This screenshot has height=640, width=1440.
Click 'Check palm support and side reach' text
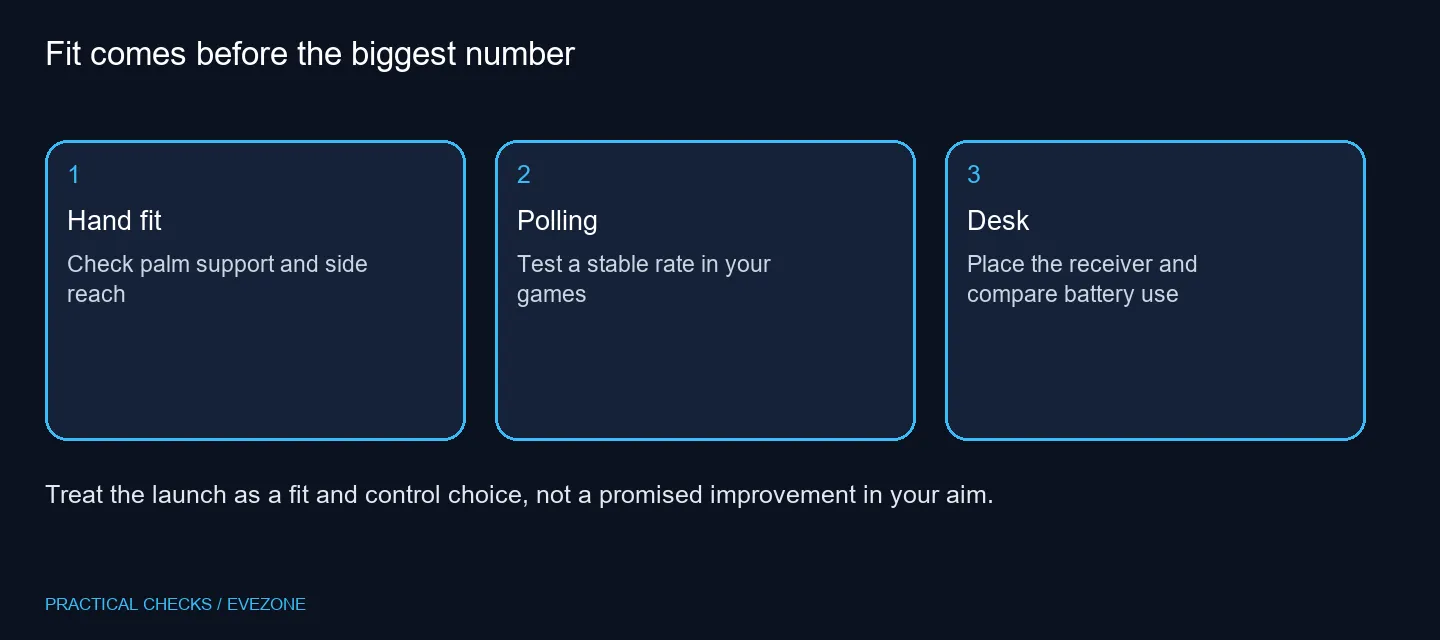(217, 279)
